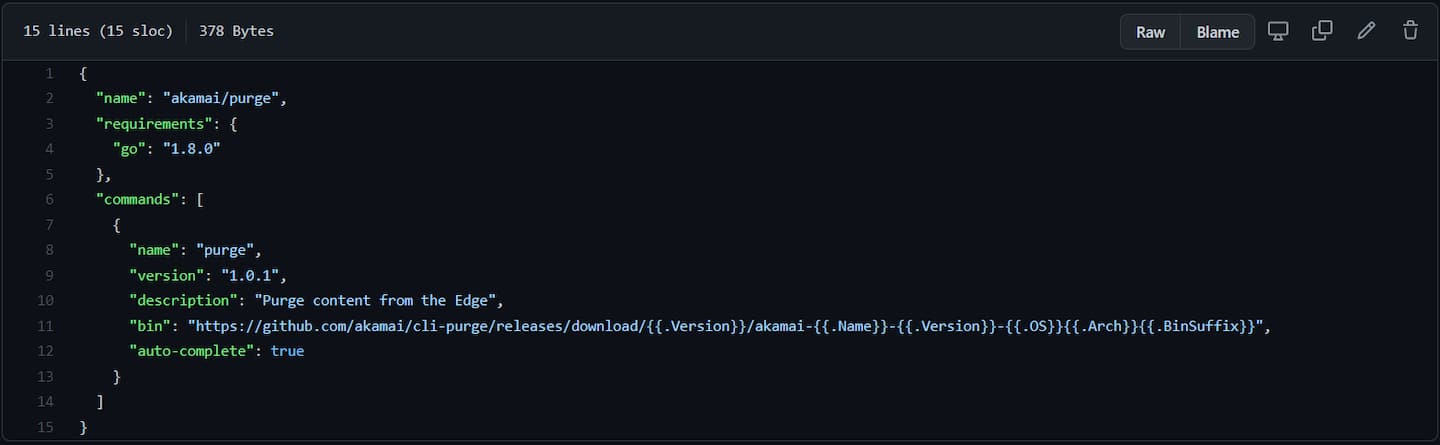
Task: Delete this file using trash icon
Action: pos(1410,31)
